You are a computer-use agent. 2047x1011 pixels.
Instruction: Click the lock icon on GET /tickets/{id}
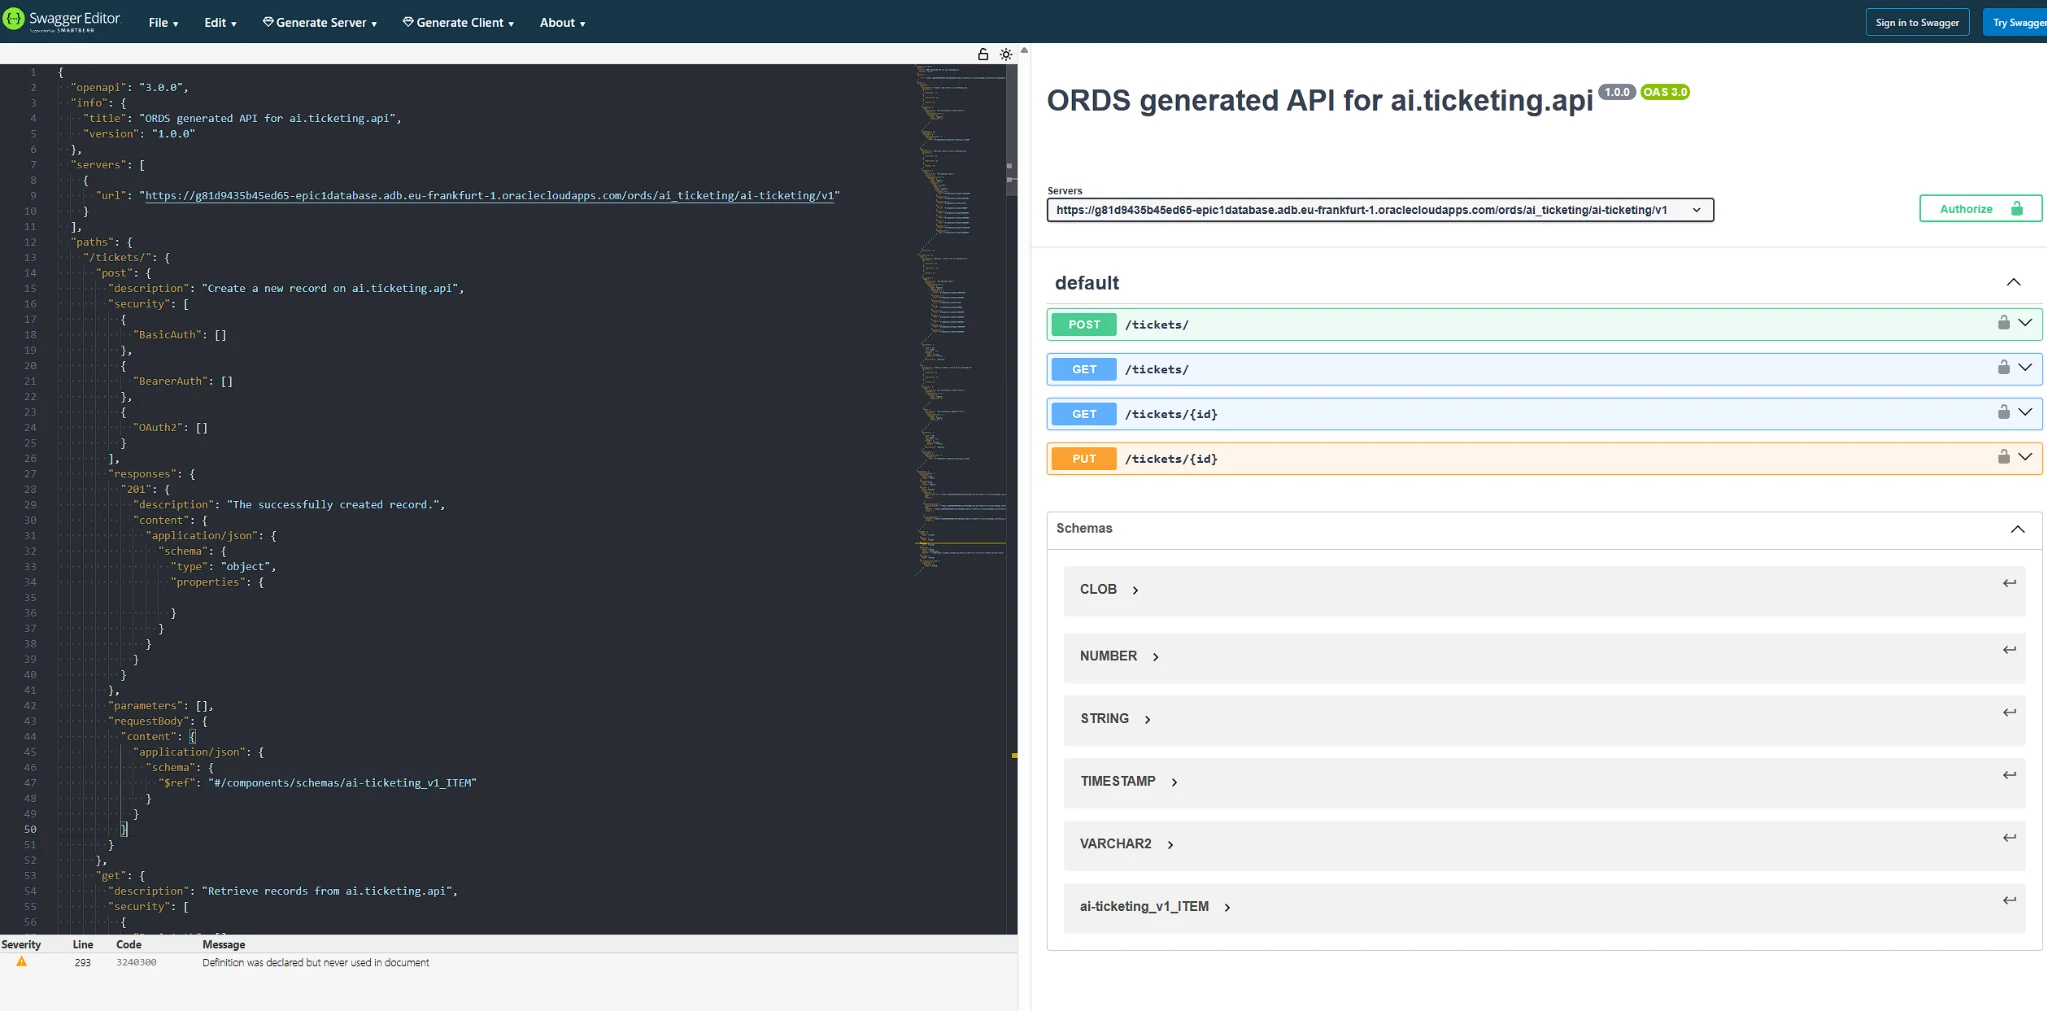[x=2003, y=412]
